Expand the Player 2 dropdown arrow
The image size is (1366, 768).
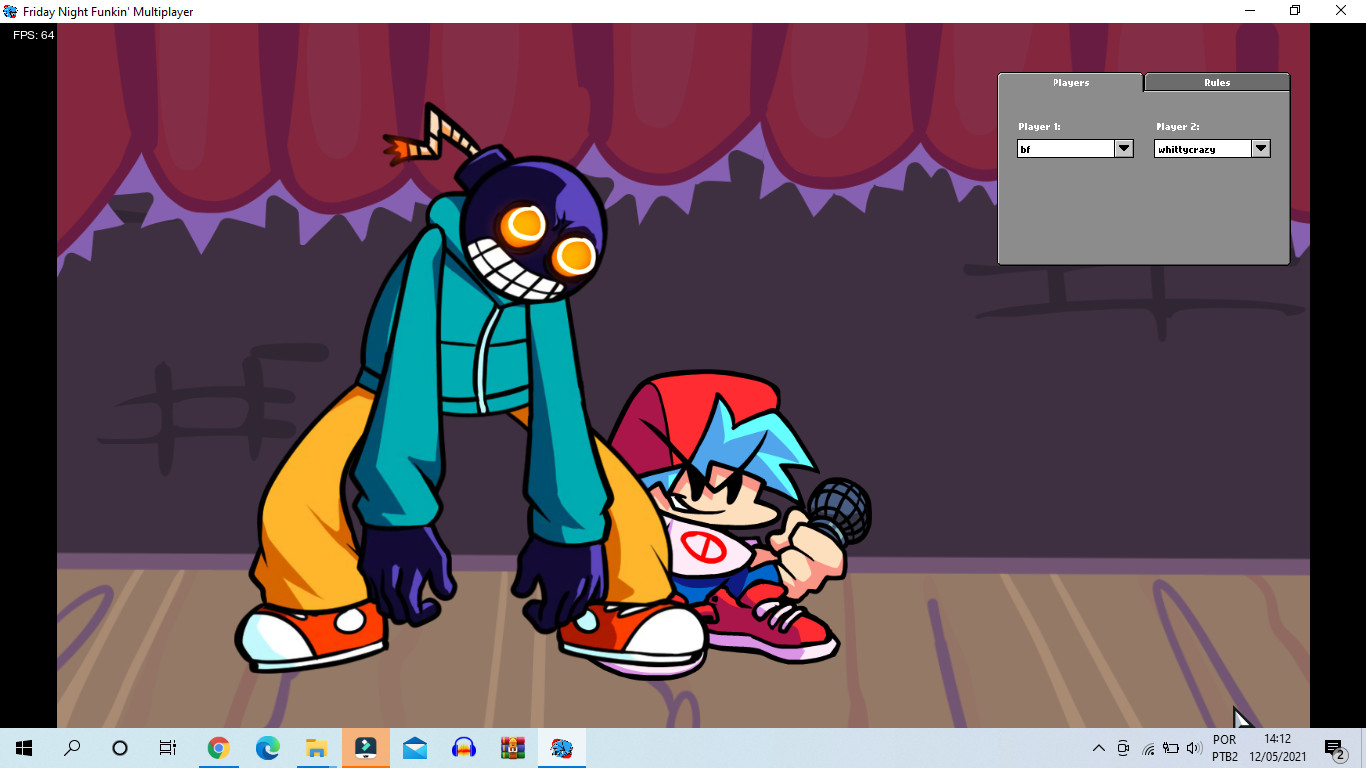(1261, 148)
